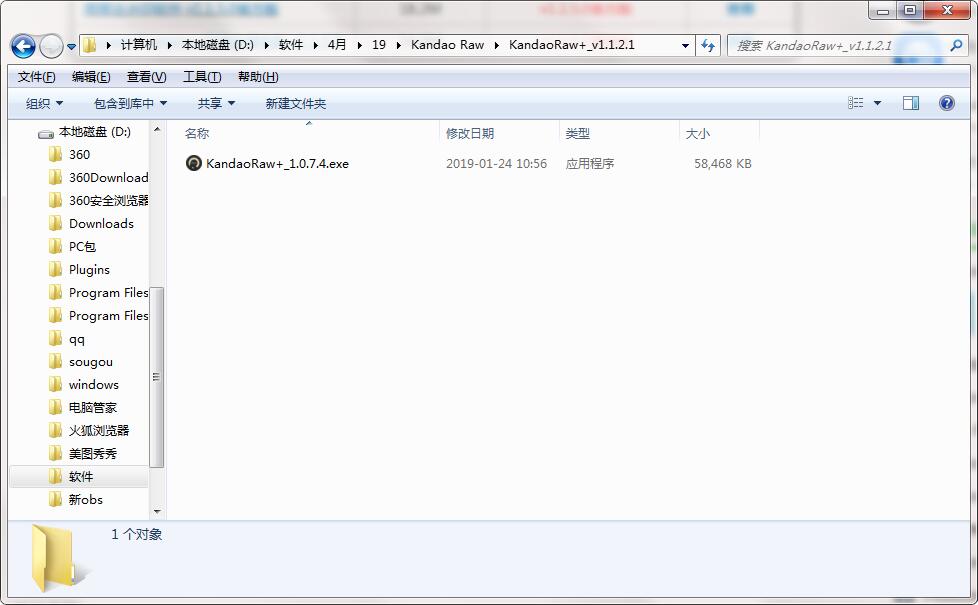Screen dimensions: 978x605
Task: Select 19 in the address path
Action: (x=379, y=45)
